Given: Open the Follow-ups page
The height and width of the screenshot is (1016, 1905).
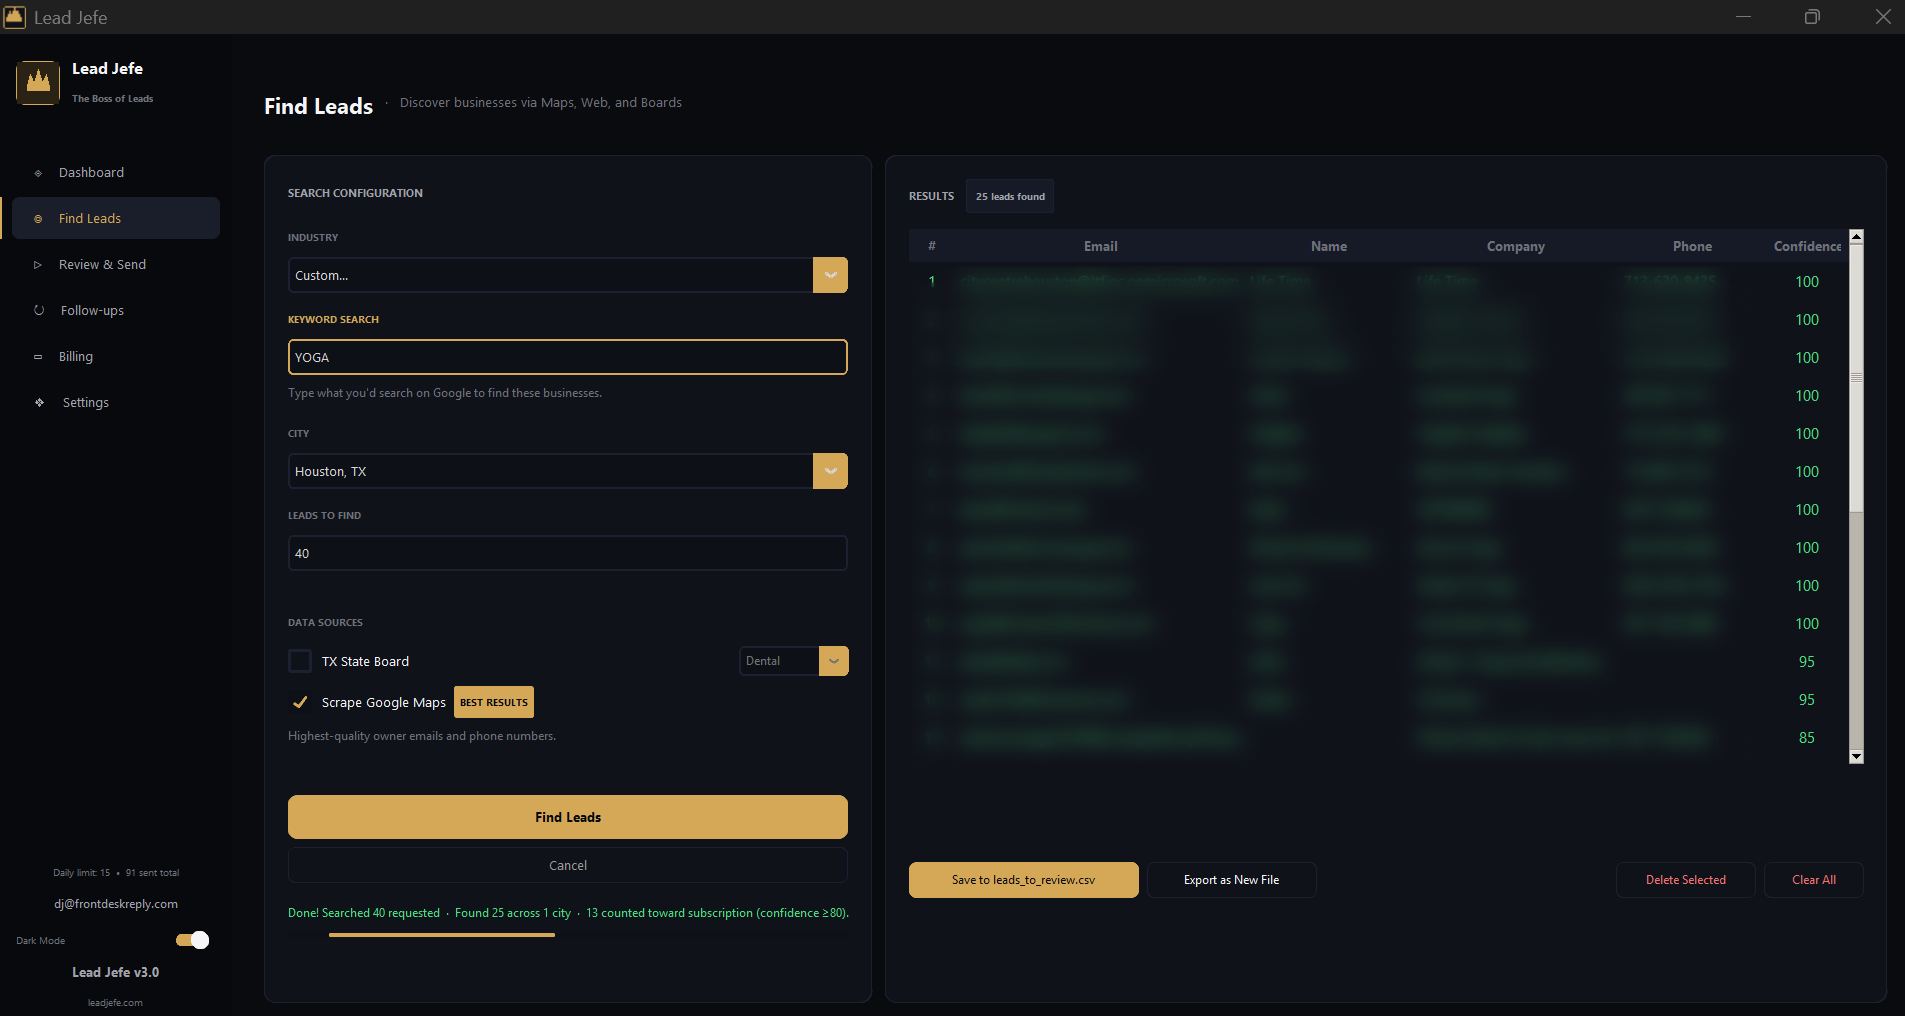Looking at the screenshot, I should click(x=92, y=311).
